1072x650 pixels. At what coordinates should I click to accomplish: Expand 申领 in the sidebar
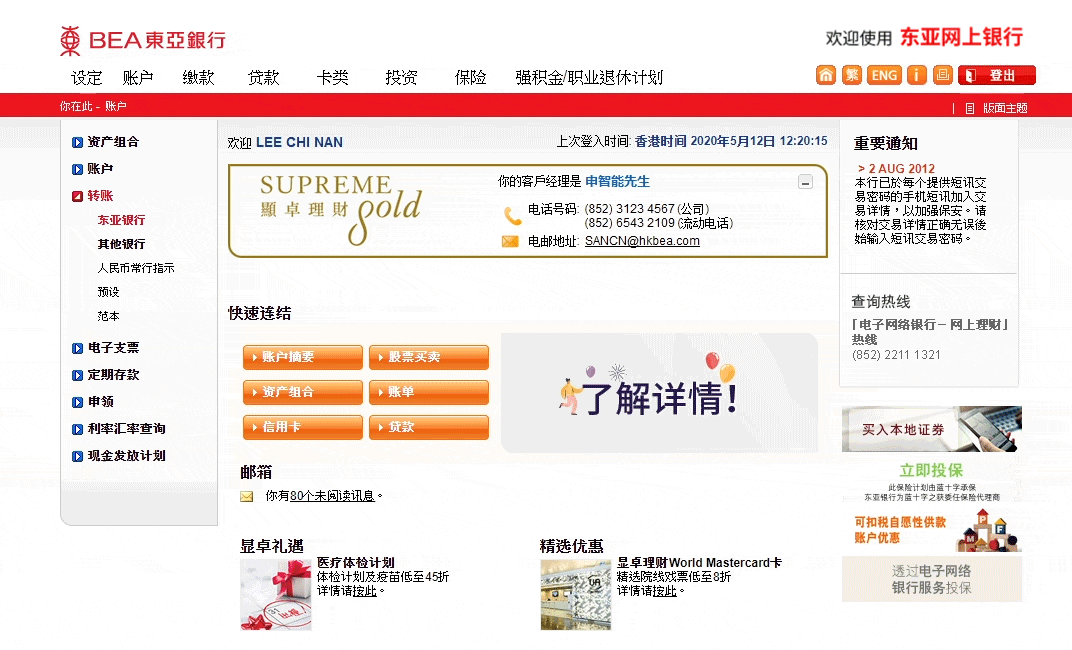93,402
